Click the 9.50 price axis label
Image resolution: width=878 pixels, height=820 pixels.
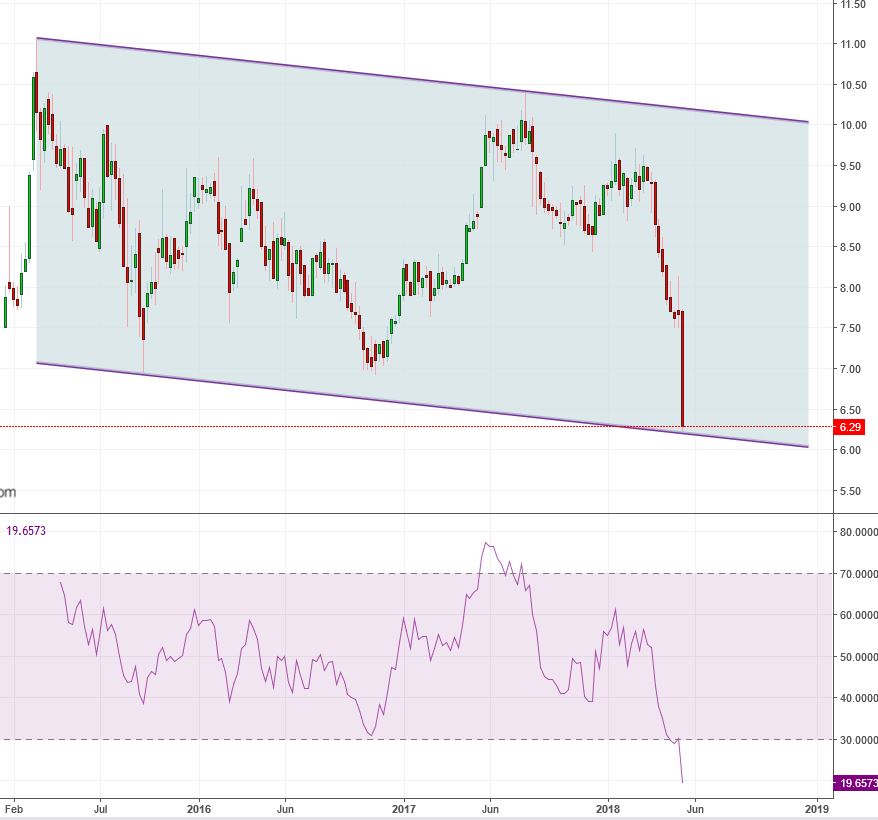click(850, 166)
